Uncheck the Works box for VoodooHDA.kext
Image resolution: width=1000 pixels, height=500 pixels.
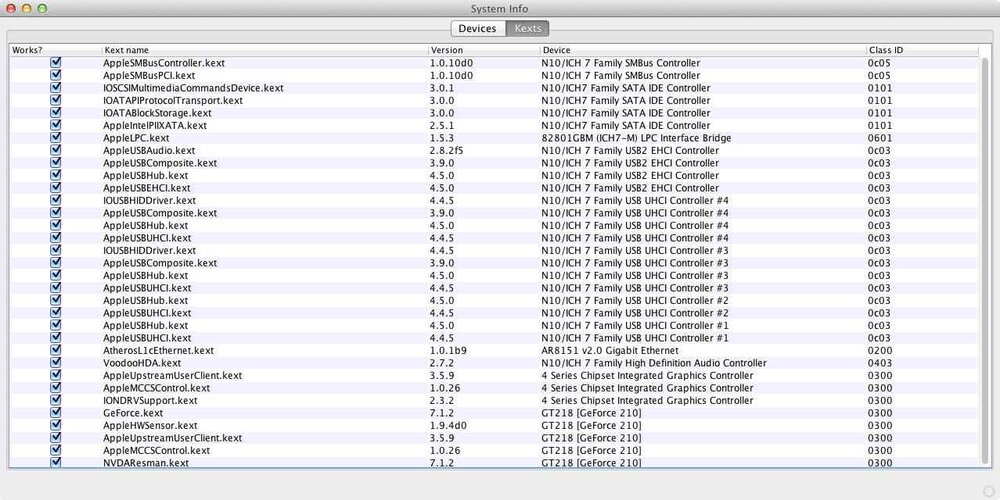(56, 363)
